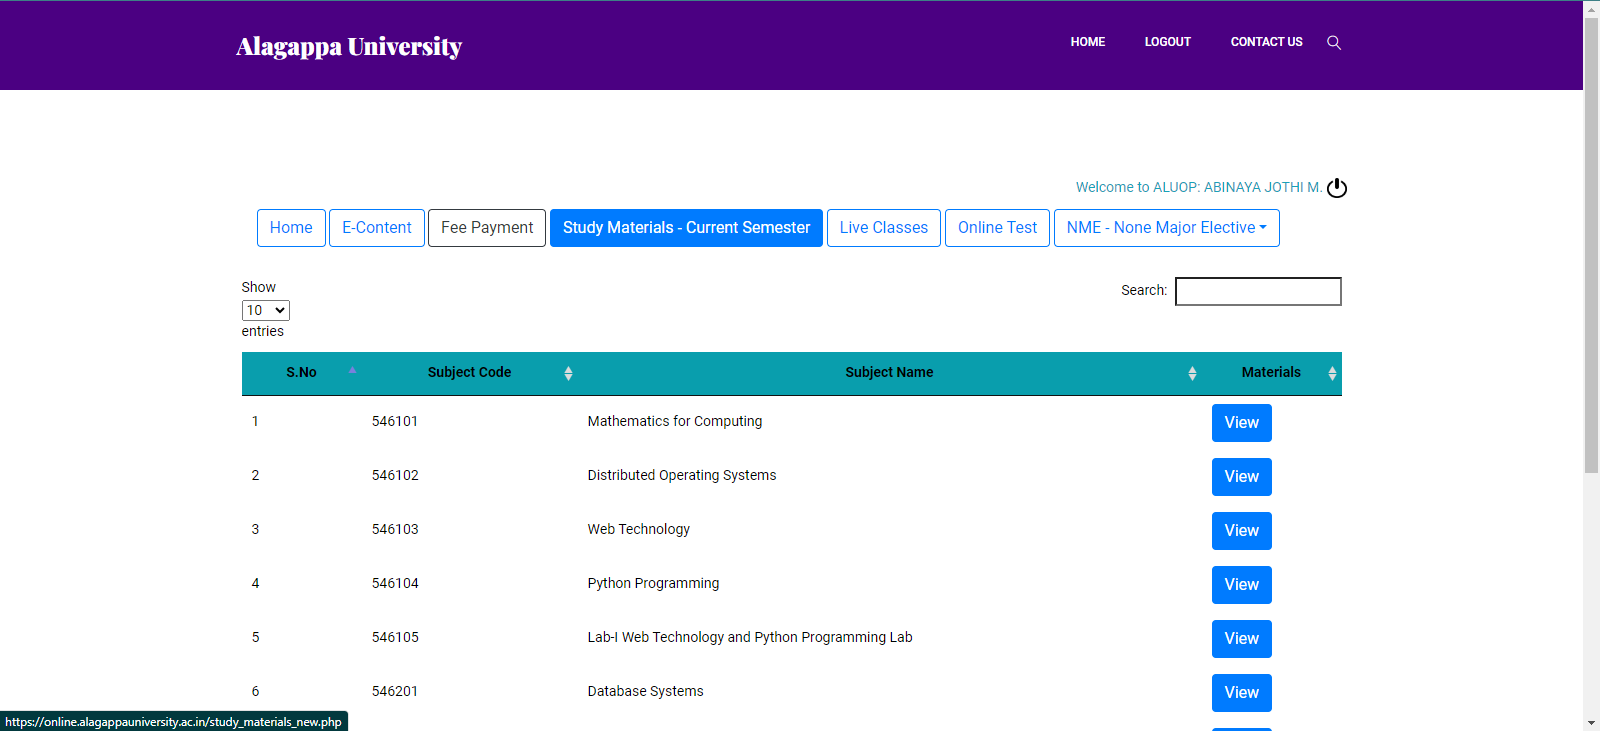Click the page vertical scrollbar thumb
Screen dimensions: 1600x731
[x=1591, y=245]
